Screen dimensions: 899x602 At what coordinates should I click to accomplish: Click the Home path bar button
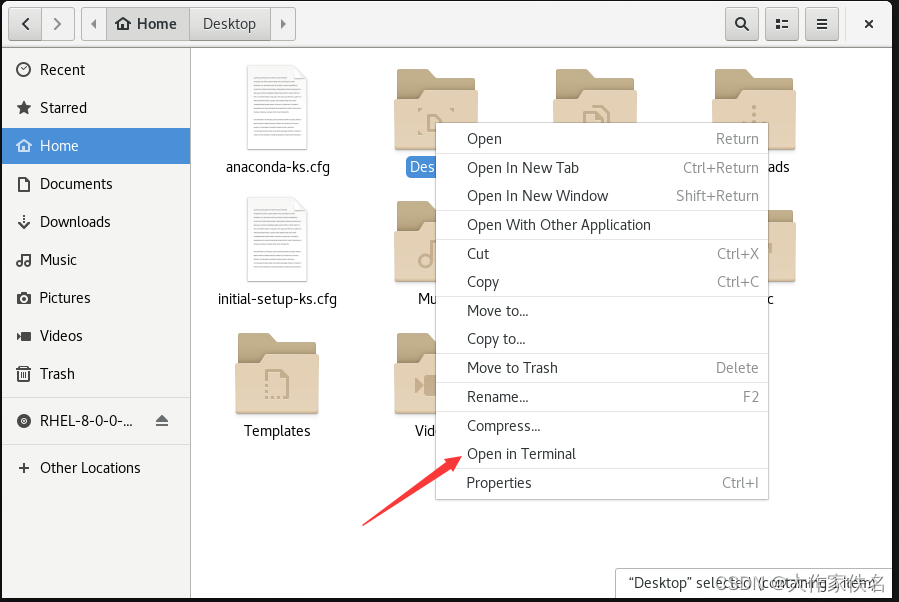coord(147,24)
